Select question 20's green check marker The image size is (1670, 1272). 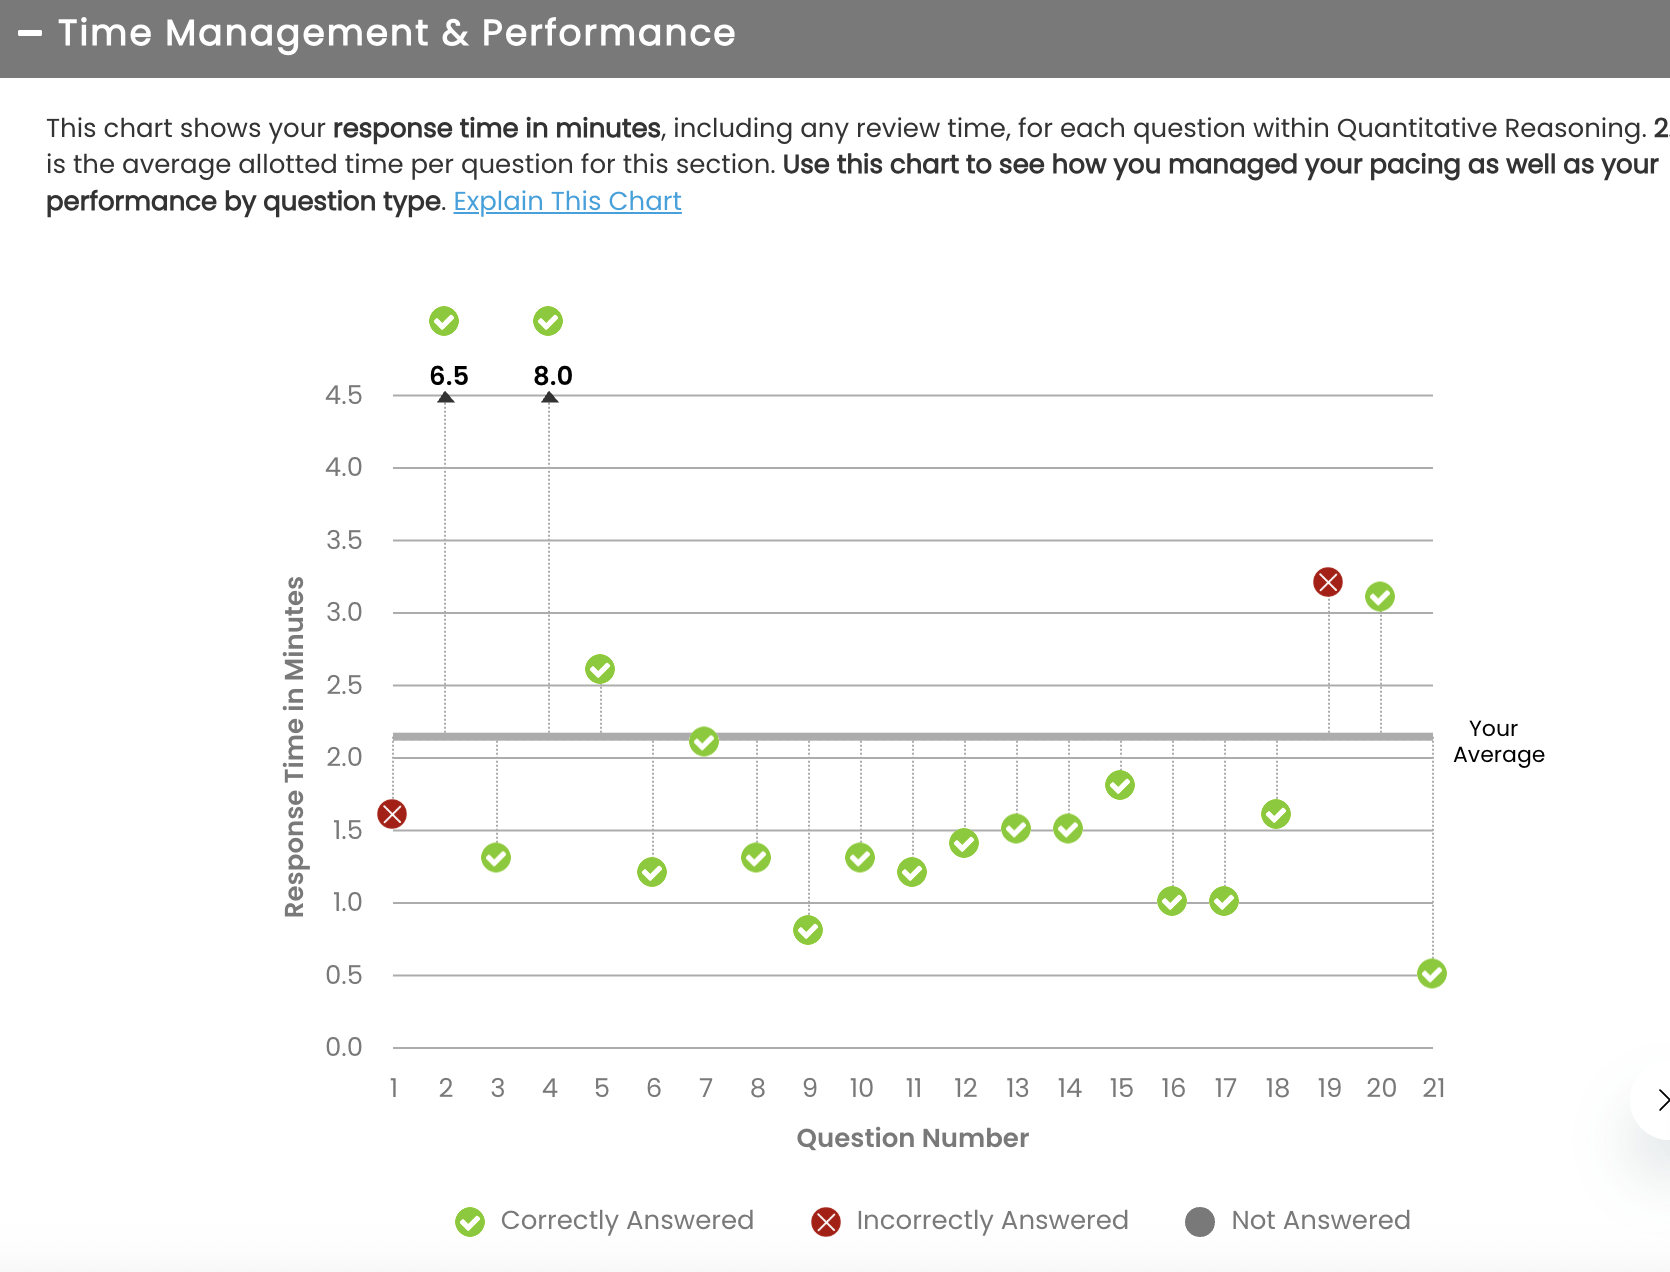1380,597
